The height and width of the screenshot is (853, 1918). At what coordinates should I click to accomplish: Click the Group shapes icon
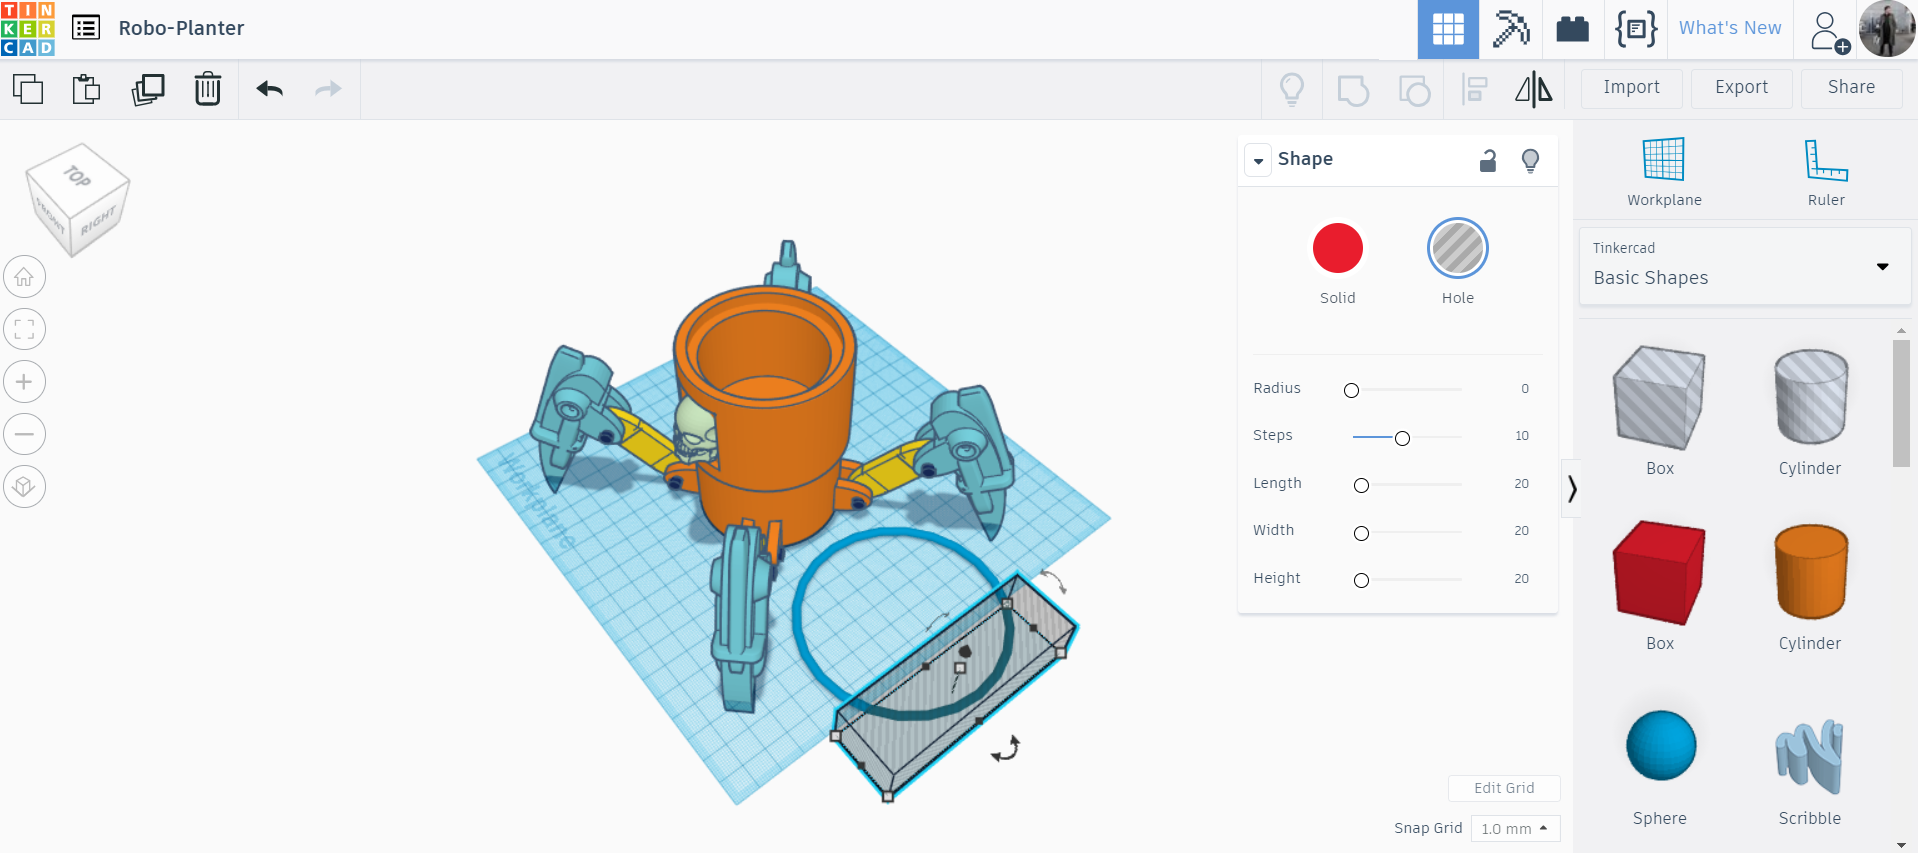1353,90
